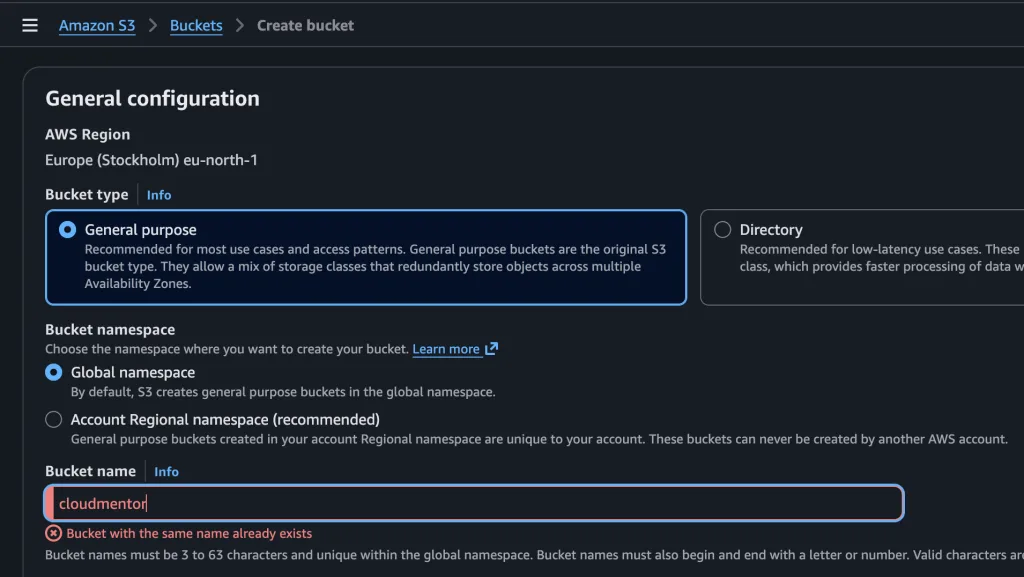This screenshot has height=577, width=1024.
Task: Click the Directory tile description text
Action: click(x=880, y=258)
